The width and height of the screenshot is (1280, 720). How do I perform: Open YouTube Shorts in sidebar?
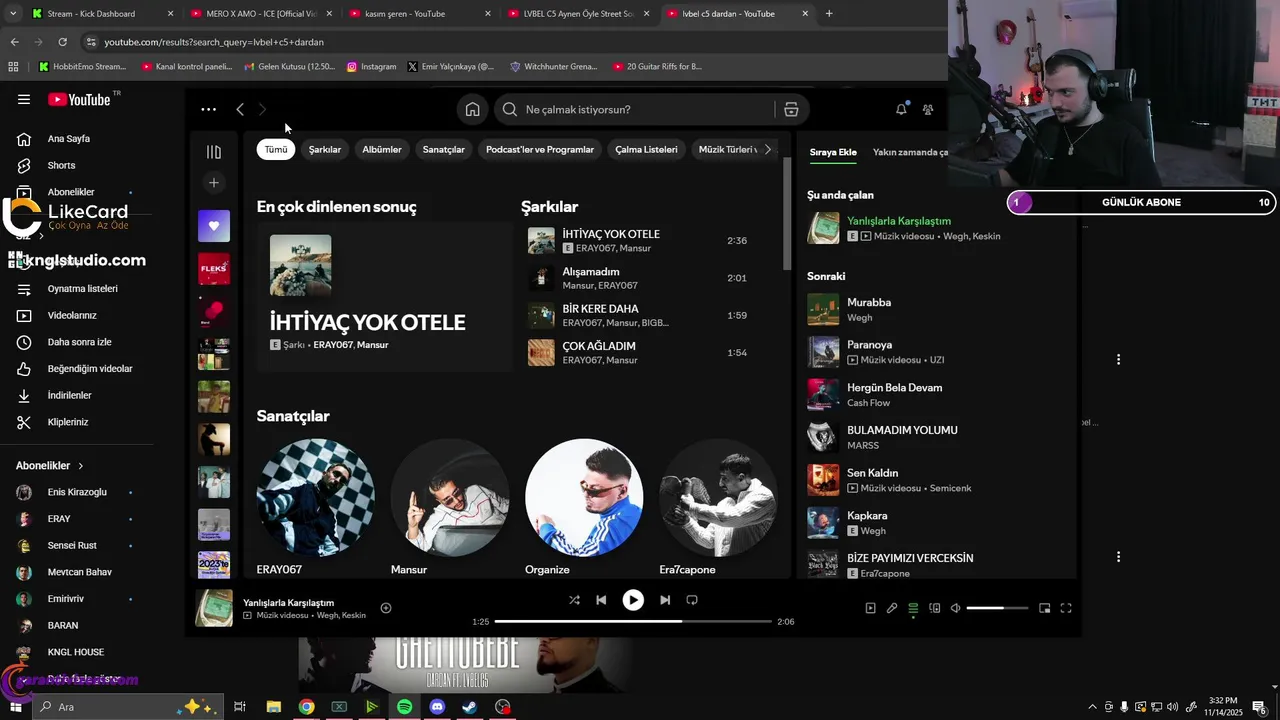click(x=61, y=165)
